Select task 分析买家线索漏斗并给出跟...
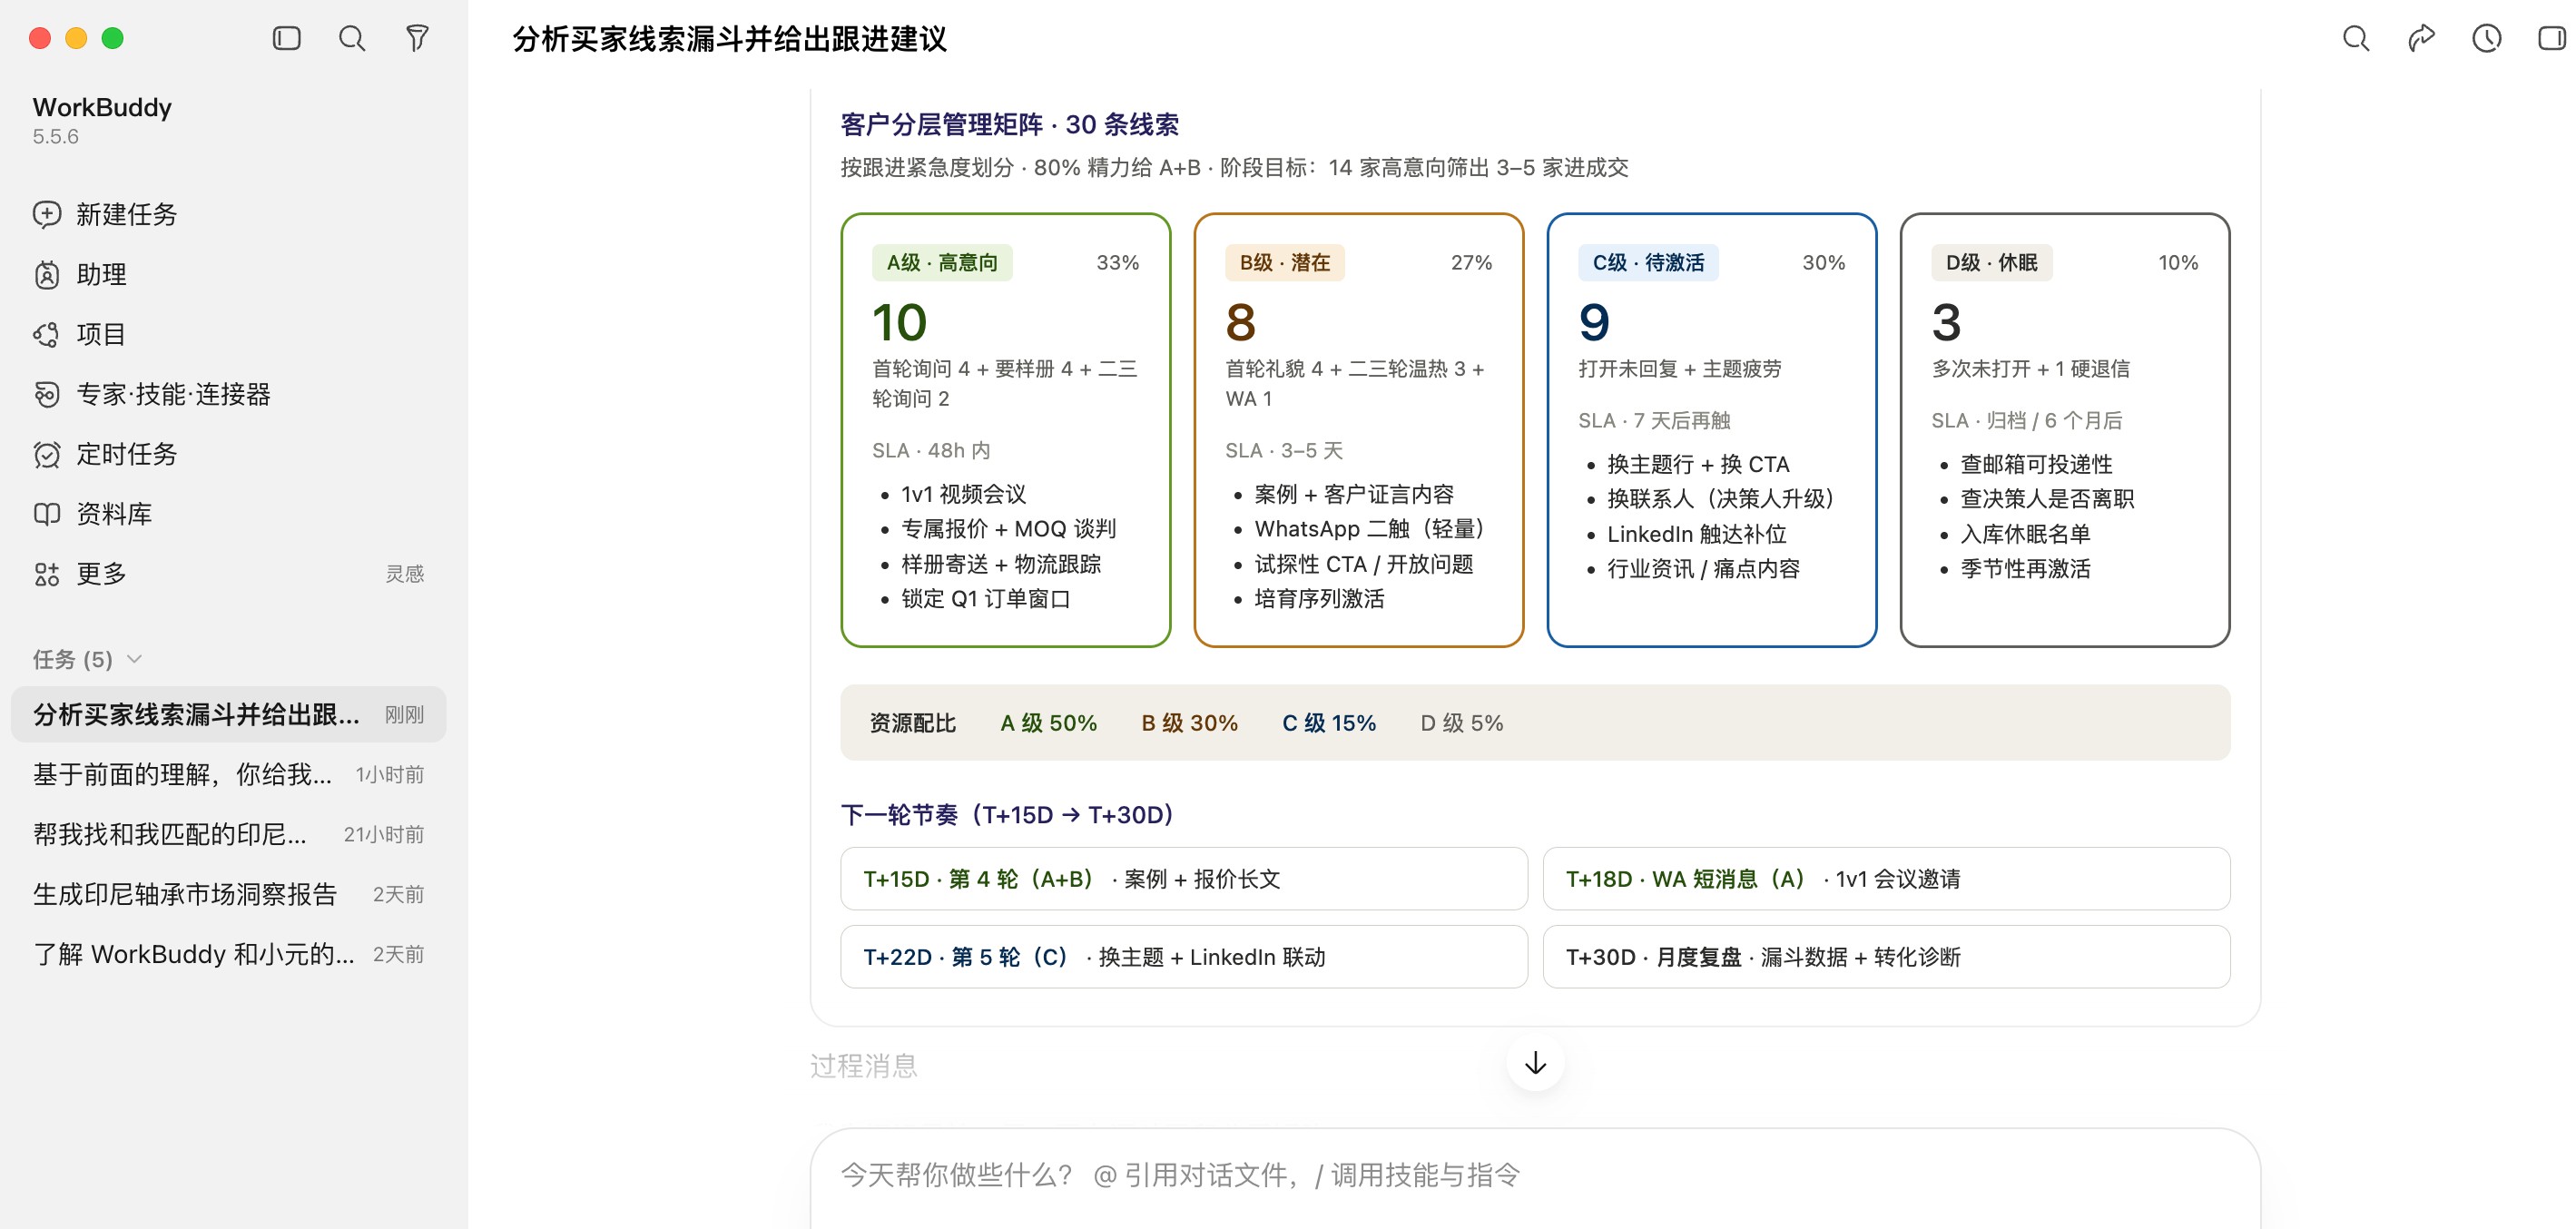Screen dimensions: 2576x1229 (228, 714)
